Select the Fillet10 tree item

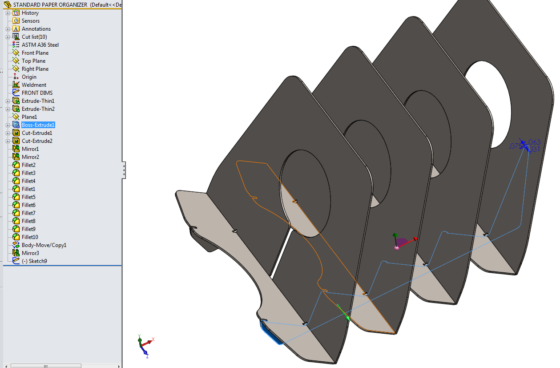(x=25, y=237)
